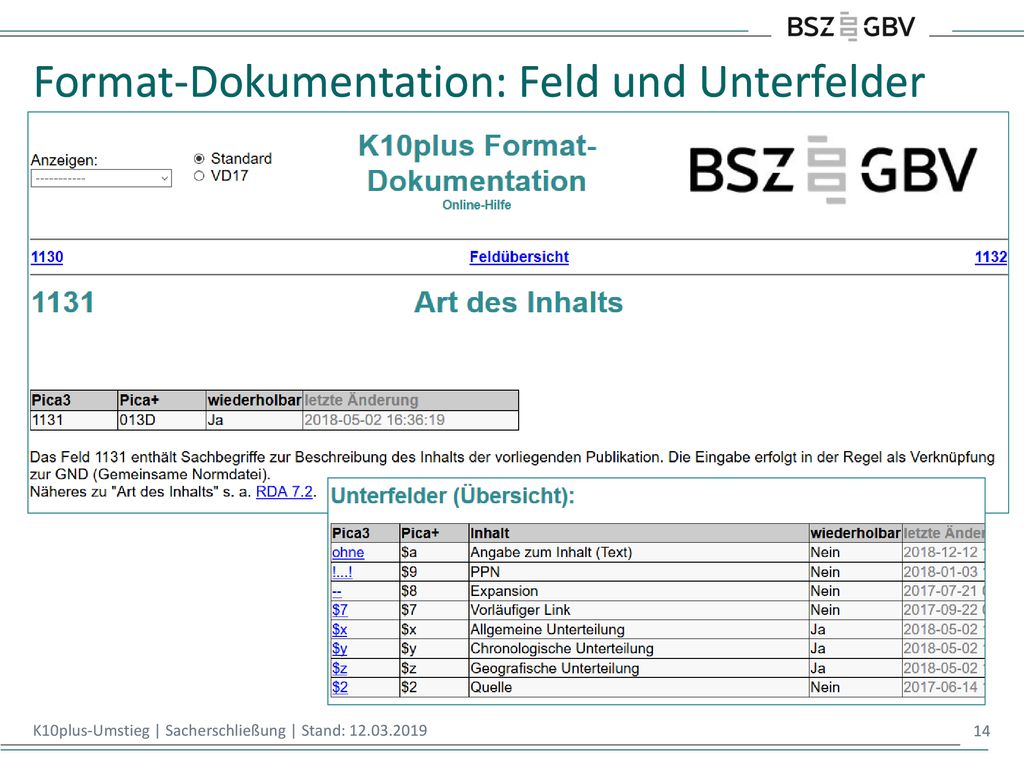Click the 'Quelle' content cell
Viewport: 1024px width, 768px height.
[x=638, y=687]
